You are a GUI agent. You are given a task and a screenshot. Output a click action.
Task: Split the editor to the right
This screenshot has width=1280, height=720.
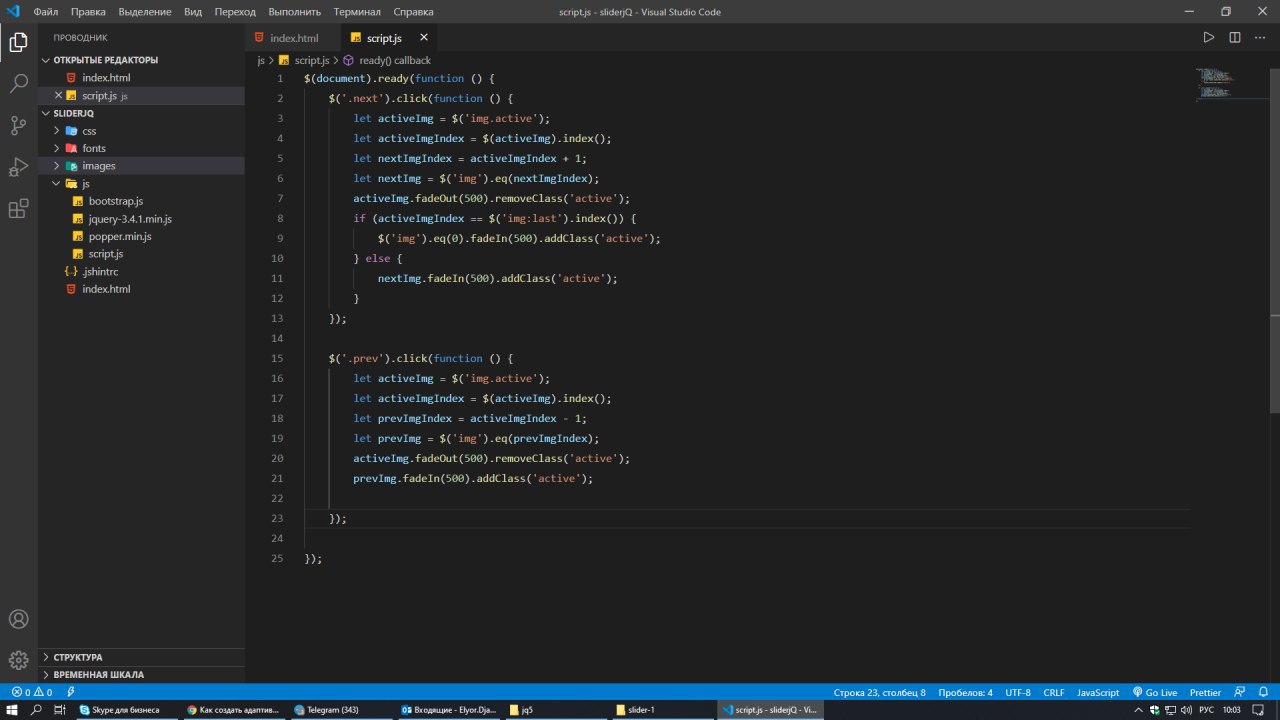[x=1234, y=38]
